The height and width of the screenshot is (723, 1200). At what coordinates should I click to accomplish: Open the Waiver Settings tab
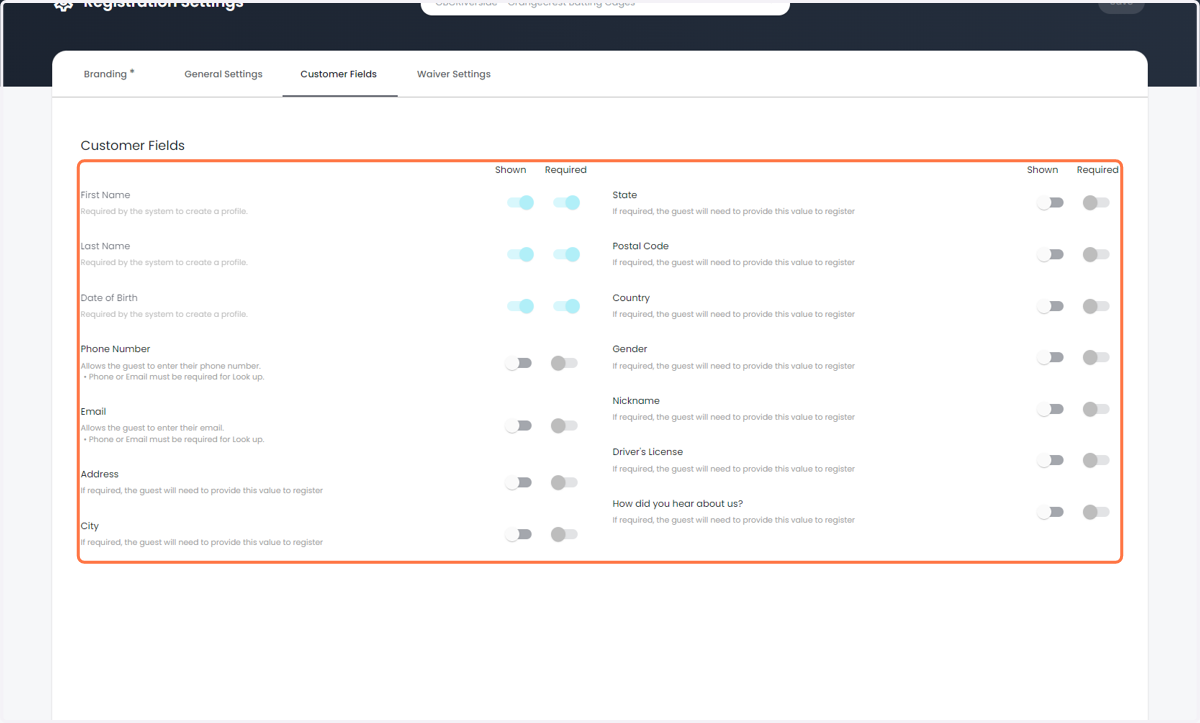pyautogui.click(x=454, y=74)
